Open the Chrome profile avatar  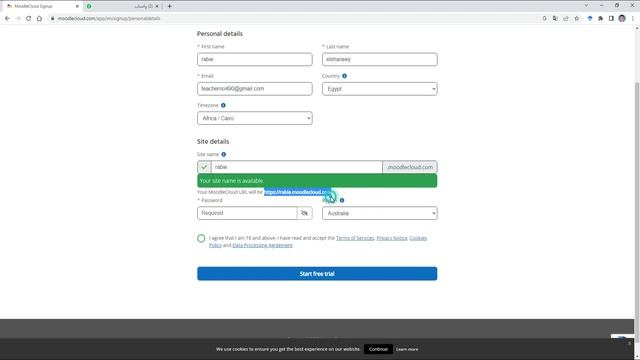(622, 18)
